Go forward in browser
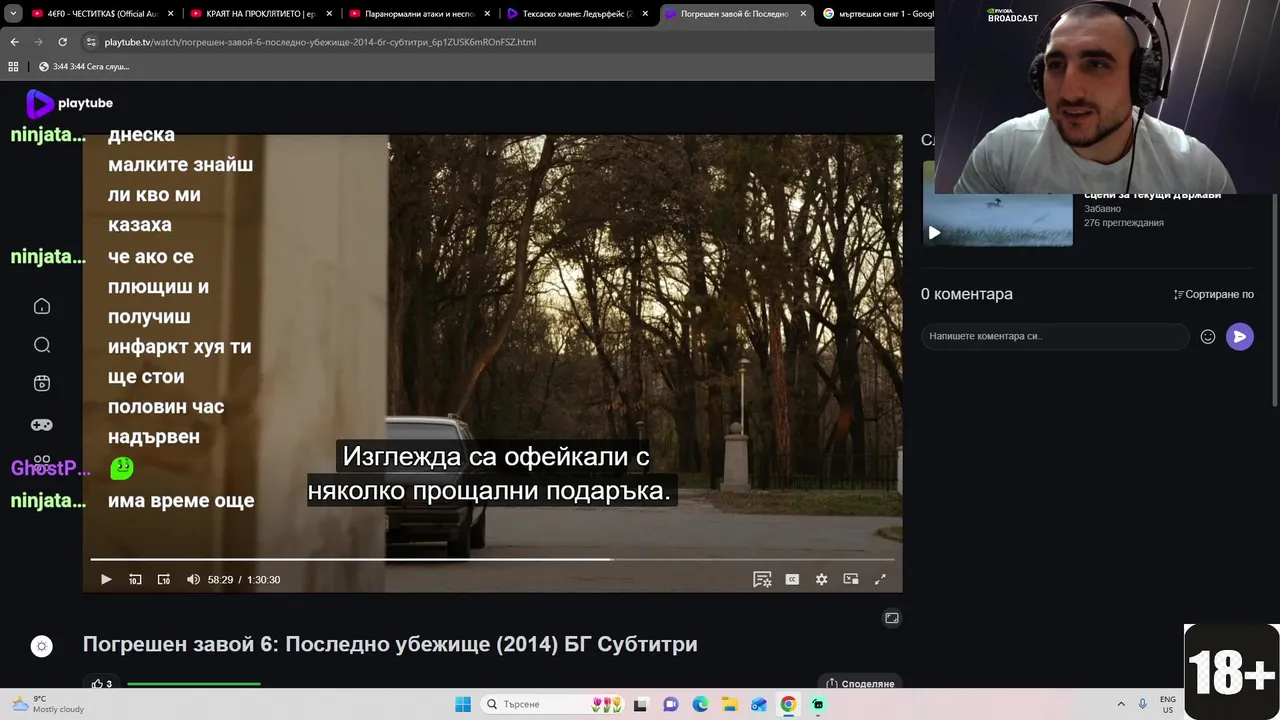 [x=38, y=42]
